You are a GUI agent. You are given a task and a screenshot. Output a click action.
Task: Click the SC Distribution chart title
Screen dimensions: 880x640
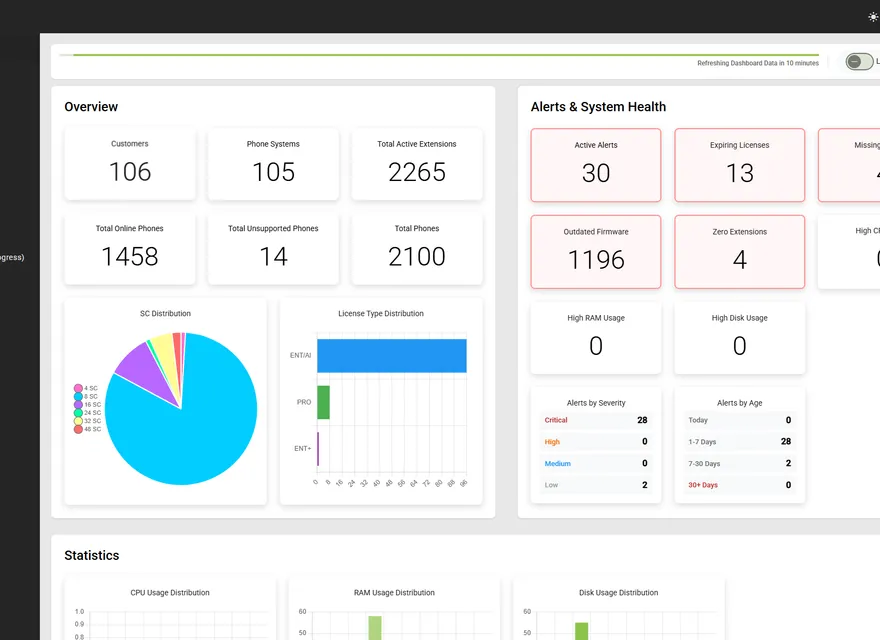click(x=166, y=313)
